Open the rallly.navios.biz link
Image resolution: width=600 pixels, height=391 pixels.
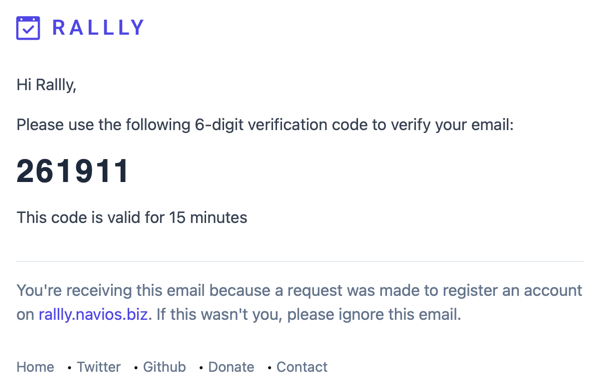93,314
